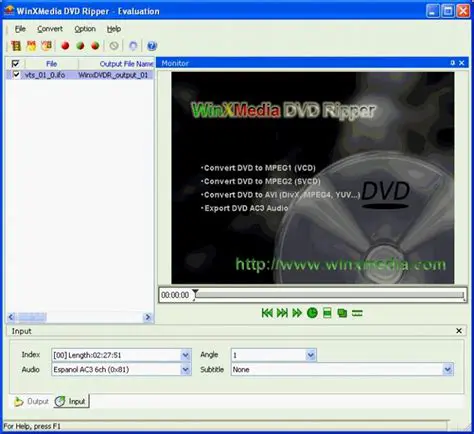
Task: Click the application icon in the title bar
Action: point(9,11)
